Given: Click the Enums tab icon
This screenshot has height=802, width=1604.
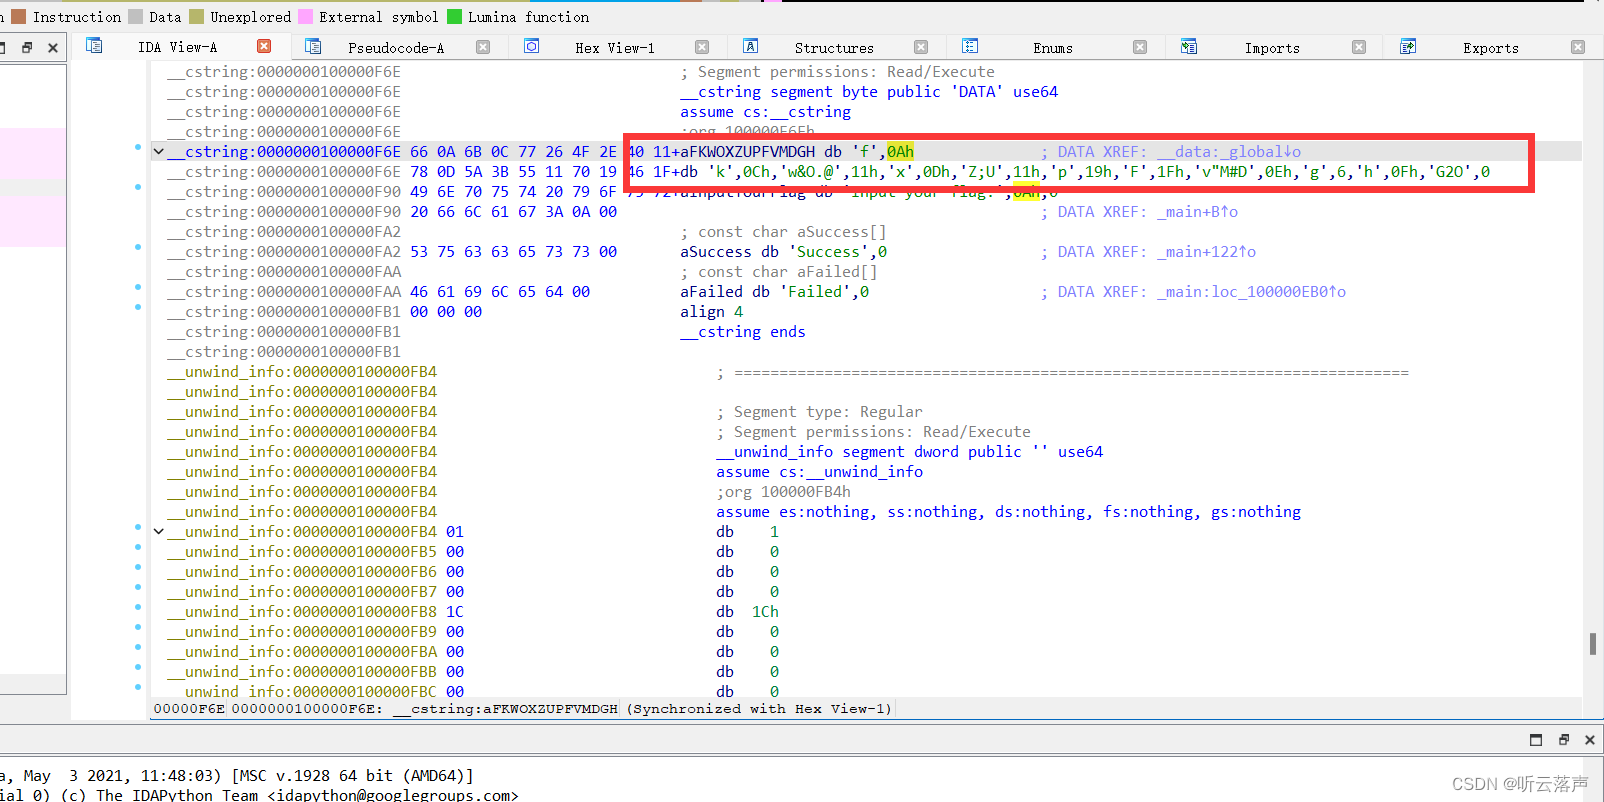Looking at the screenshot, I should tap(970, 46).
